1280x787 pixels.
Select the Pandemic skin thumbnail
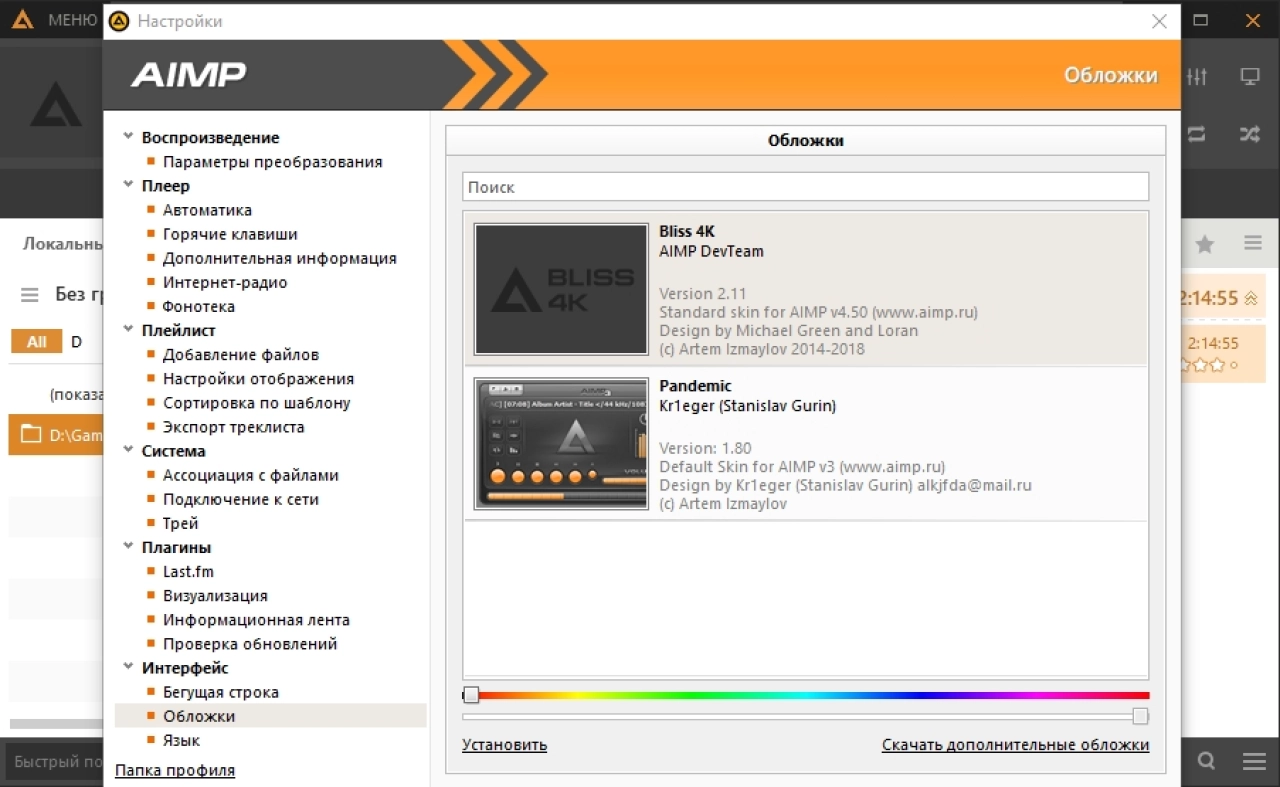coord(561,444)
